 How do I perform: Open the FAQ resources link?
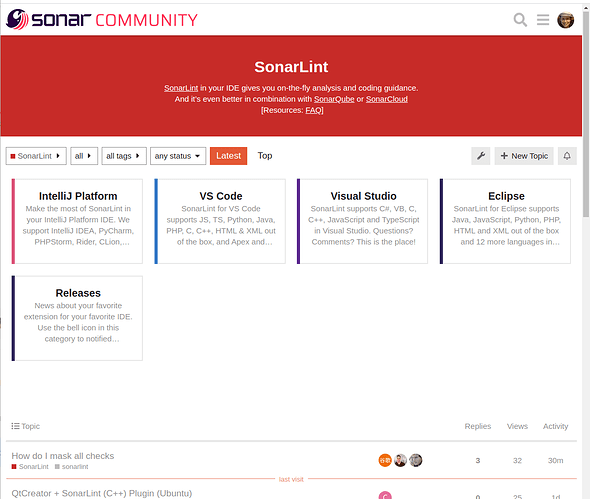pos(314,110)
